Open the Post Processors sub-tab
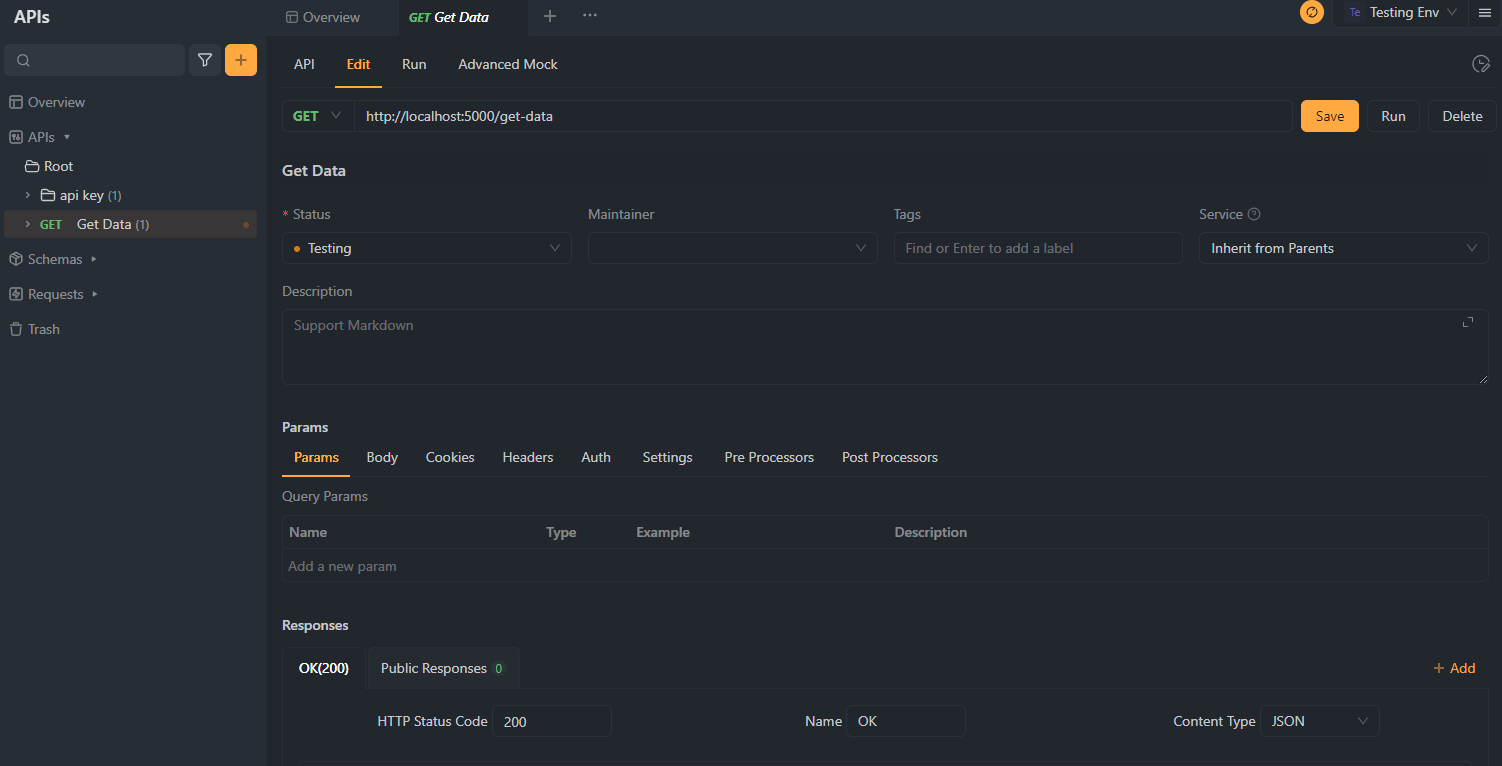Screen dimensions: 1502x766 (x=890, y=457)
